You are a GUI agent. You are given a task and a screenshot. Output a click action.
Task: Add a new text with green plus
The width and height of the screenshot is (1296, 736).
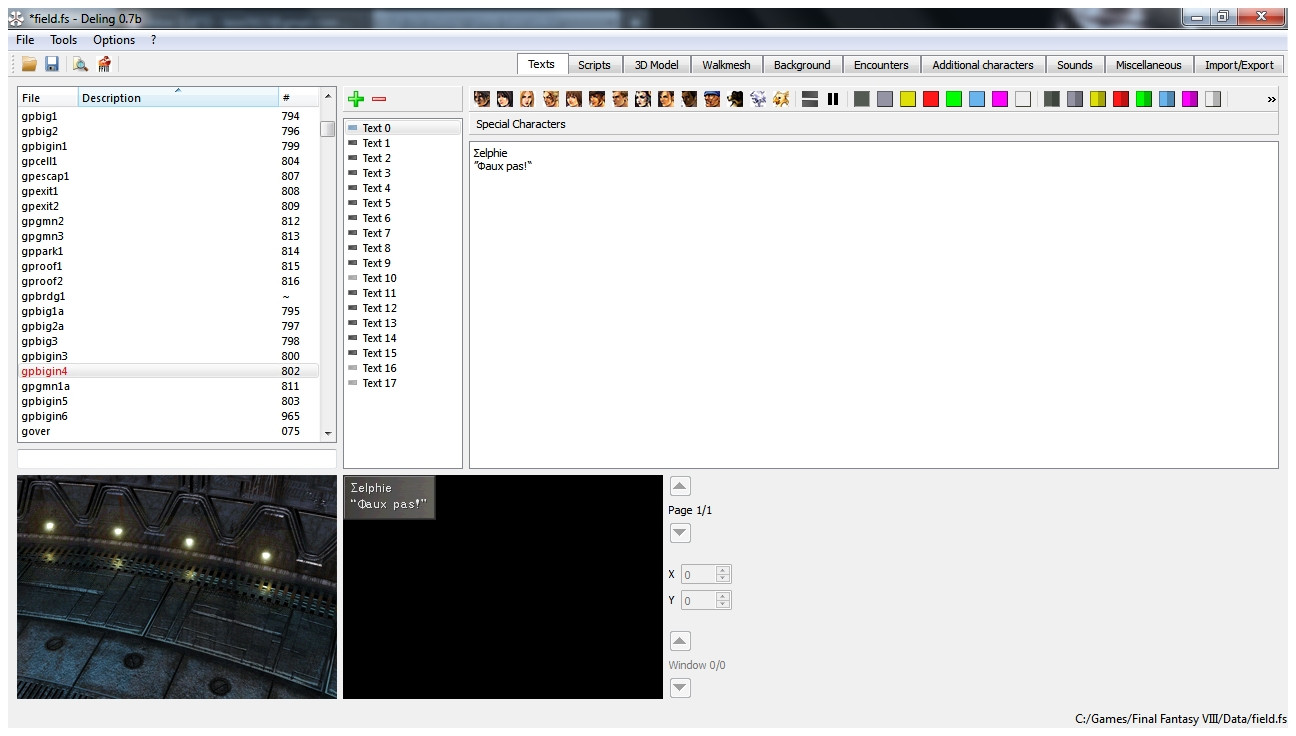click(x=356, y=98)
